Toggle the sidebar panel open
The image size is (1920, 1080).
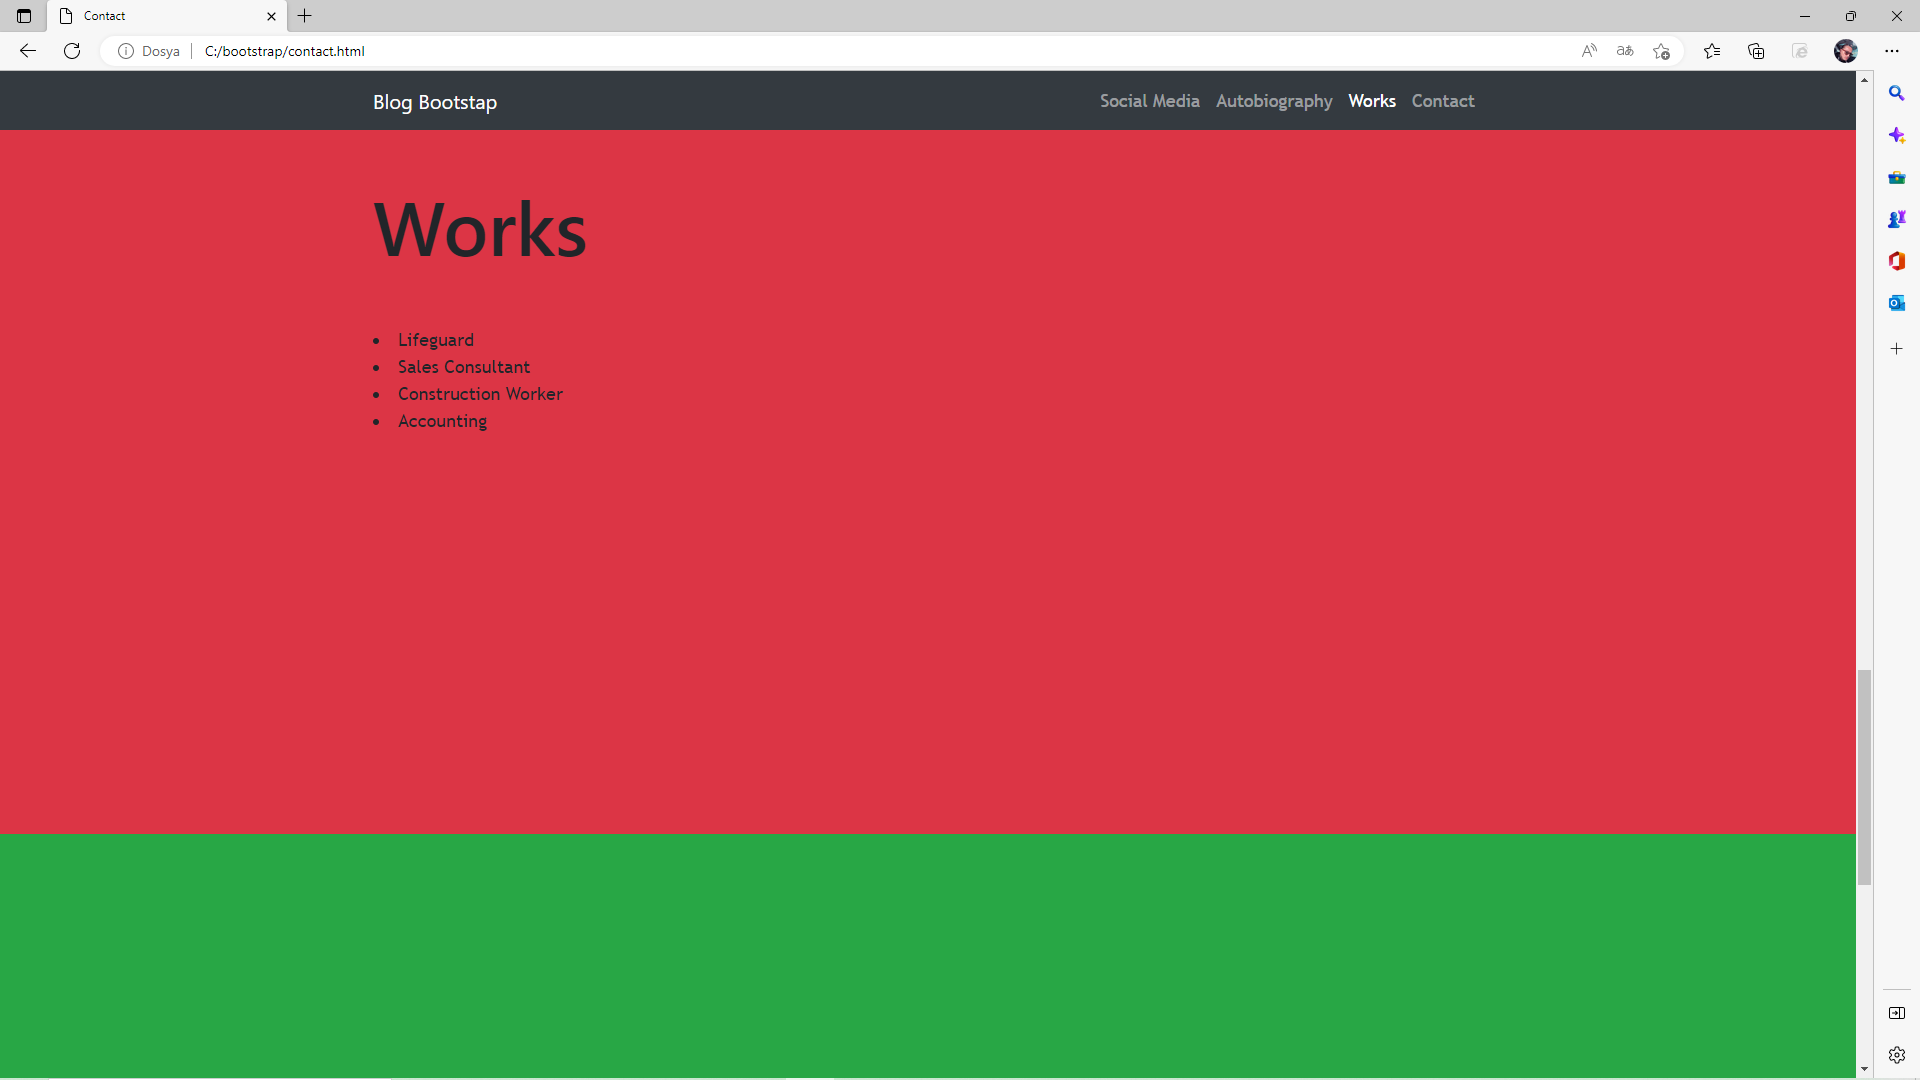(1897, 1012)
